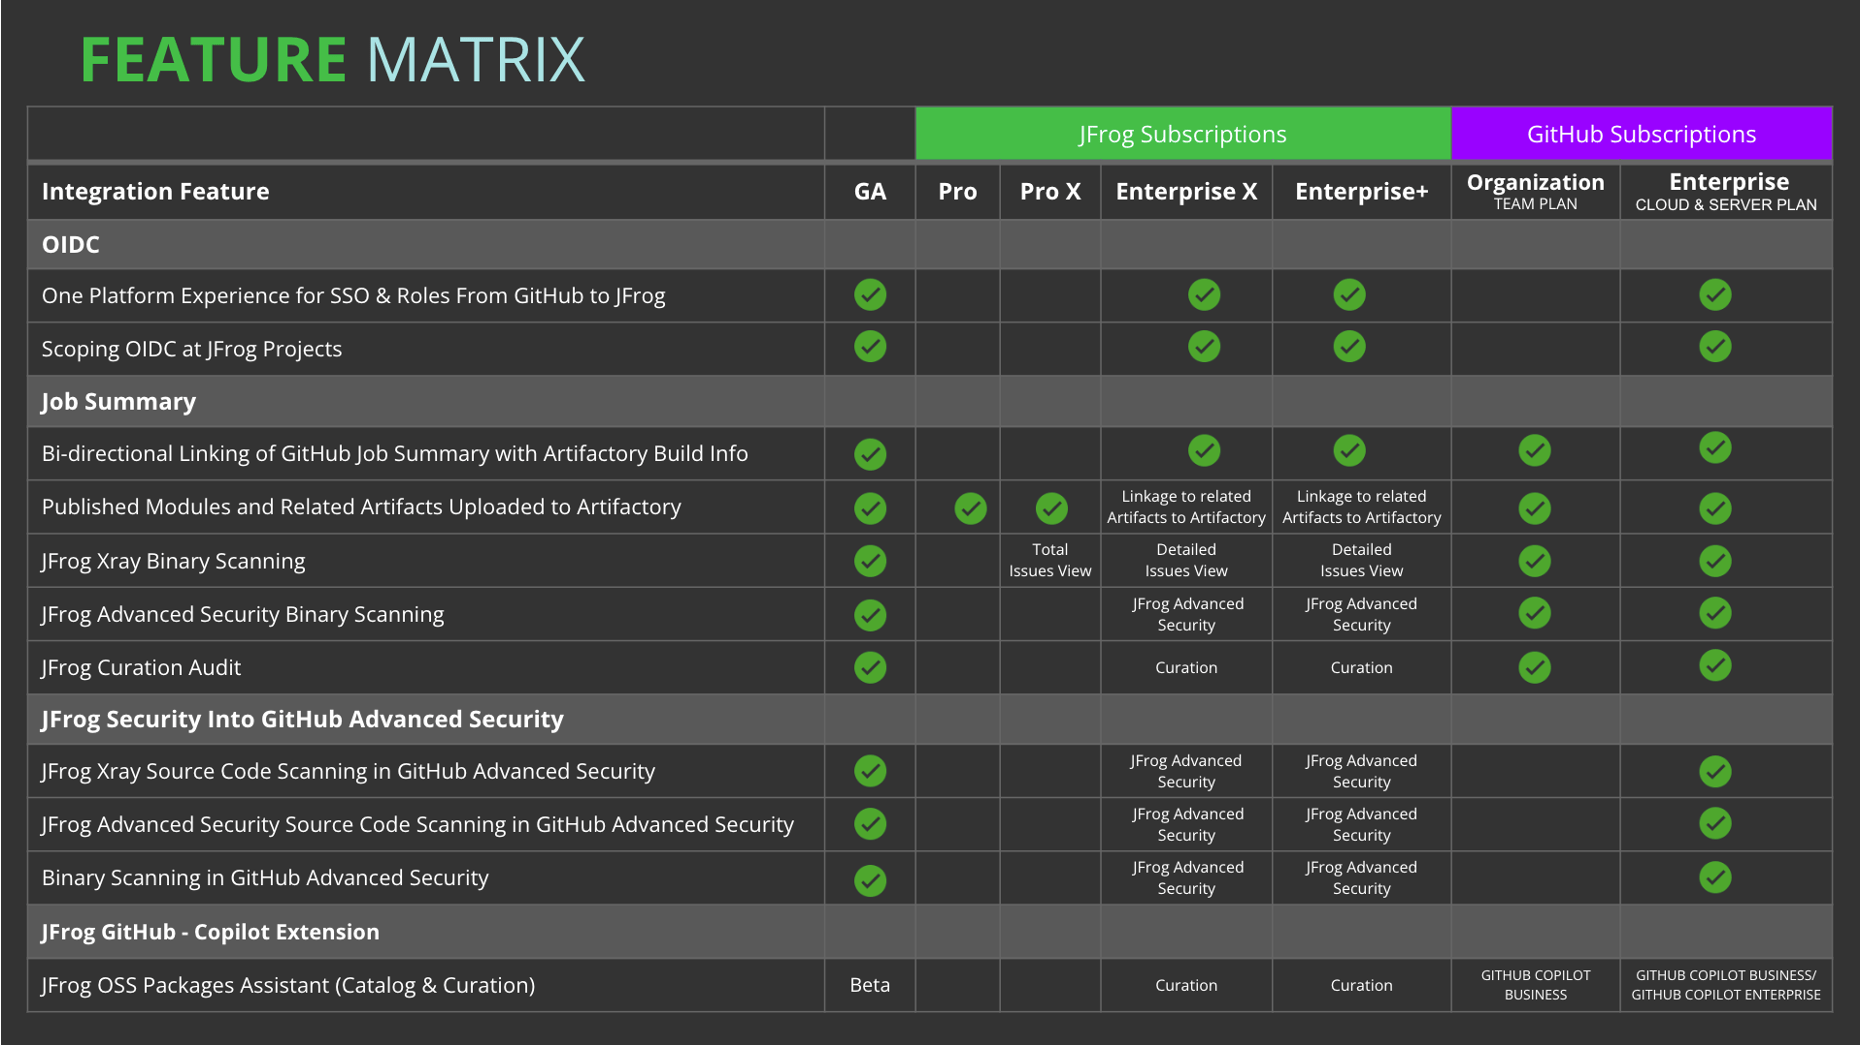Click Enterprise+ checkmark in One Platform Experience row
The image size is (1860, 1046).
[x=1349, y=295]
